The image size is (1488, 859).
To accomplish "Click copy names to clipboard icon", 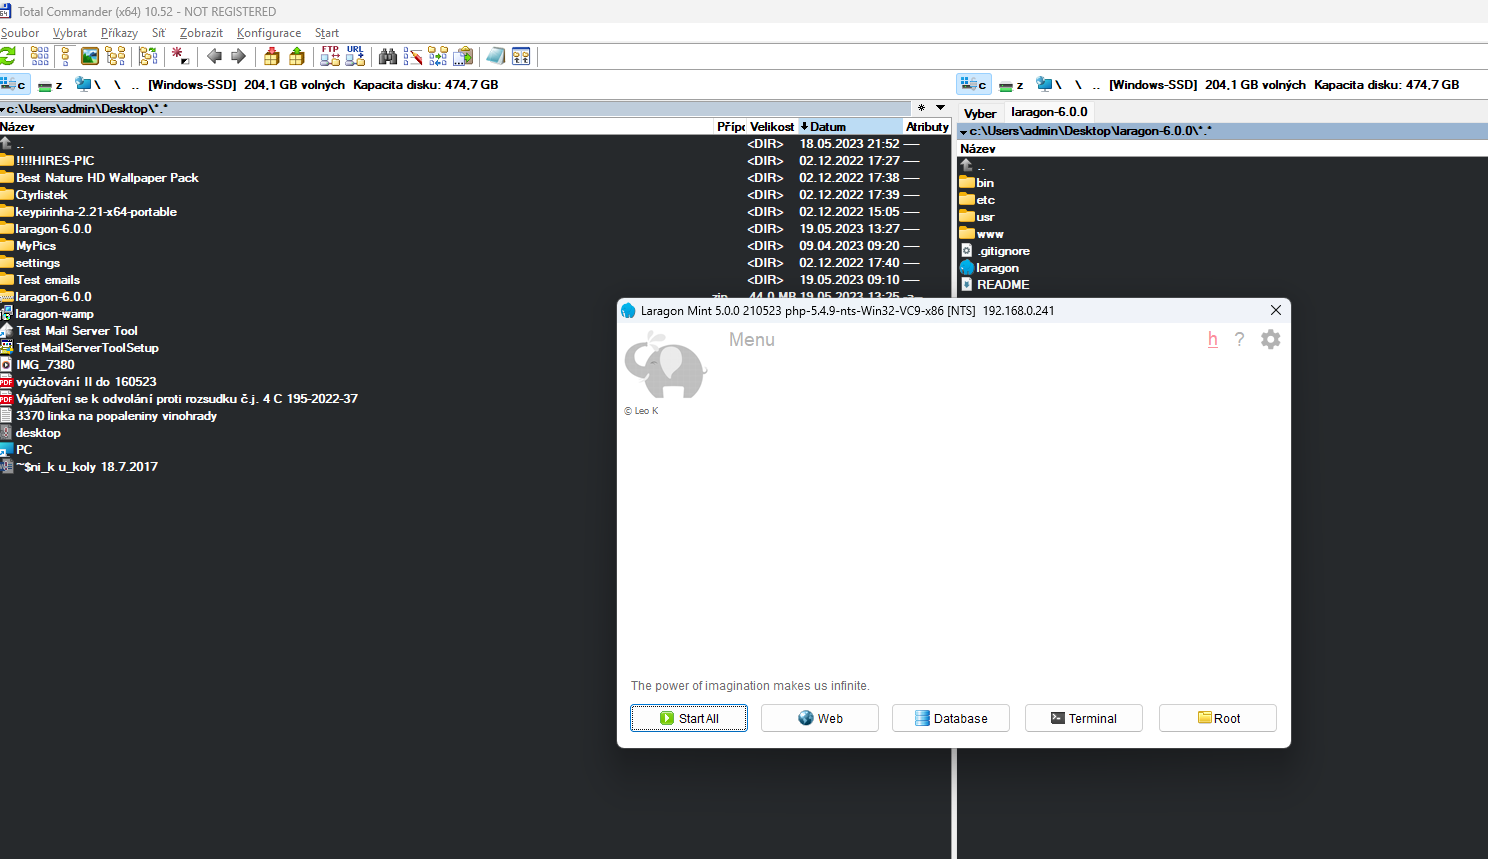I will pos(463,57).
